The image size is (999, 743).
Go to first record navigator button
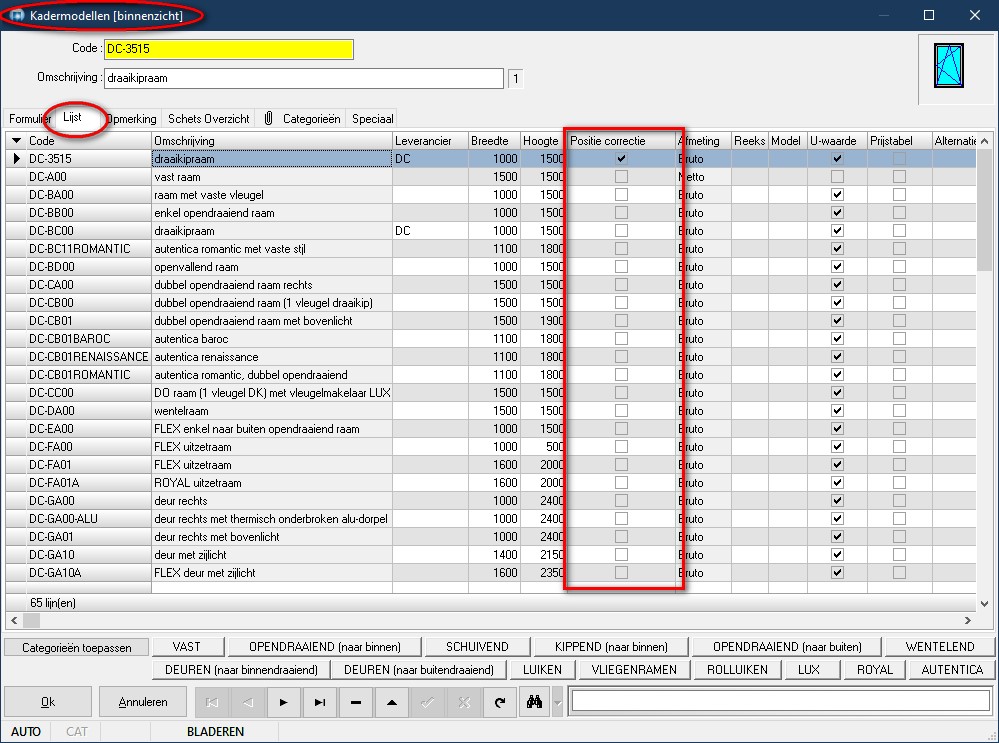click(212, 702)
